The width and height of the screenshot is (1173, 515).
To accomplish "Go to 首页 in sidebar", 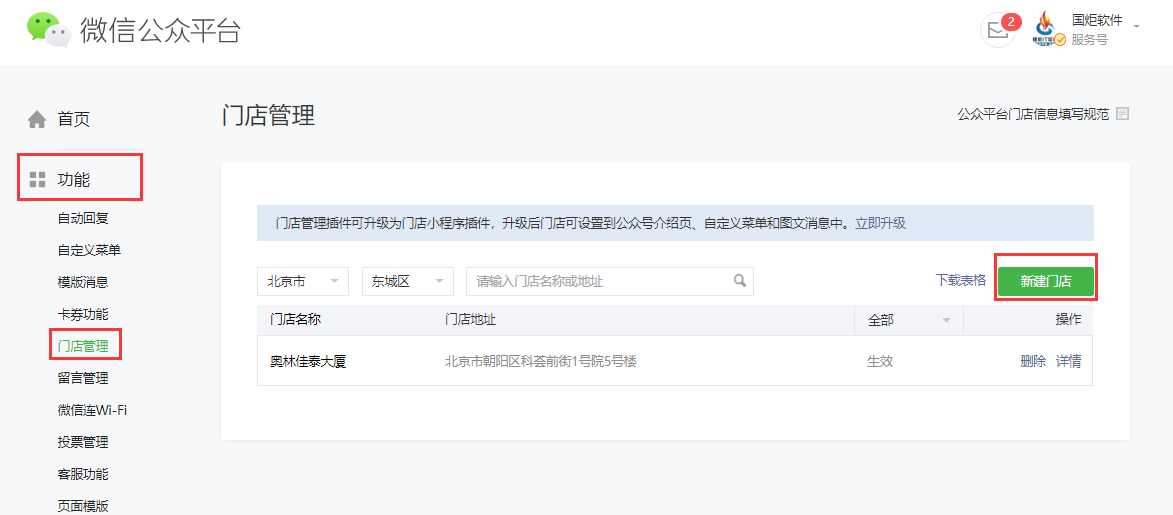I will pos(74,119).
